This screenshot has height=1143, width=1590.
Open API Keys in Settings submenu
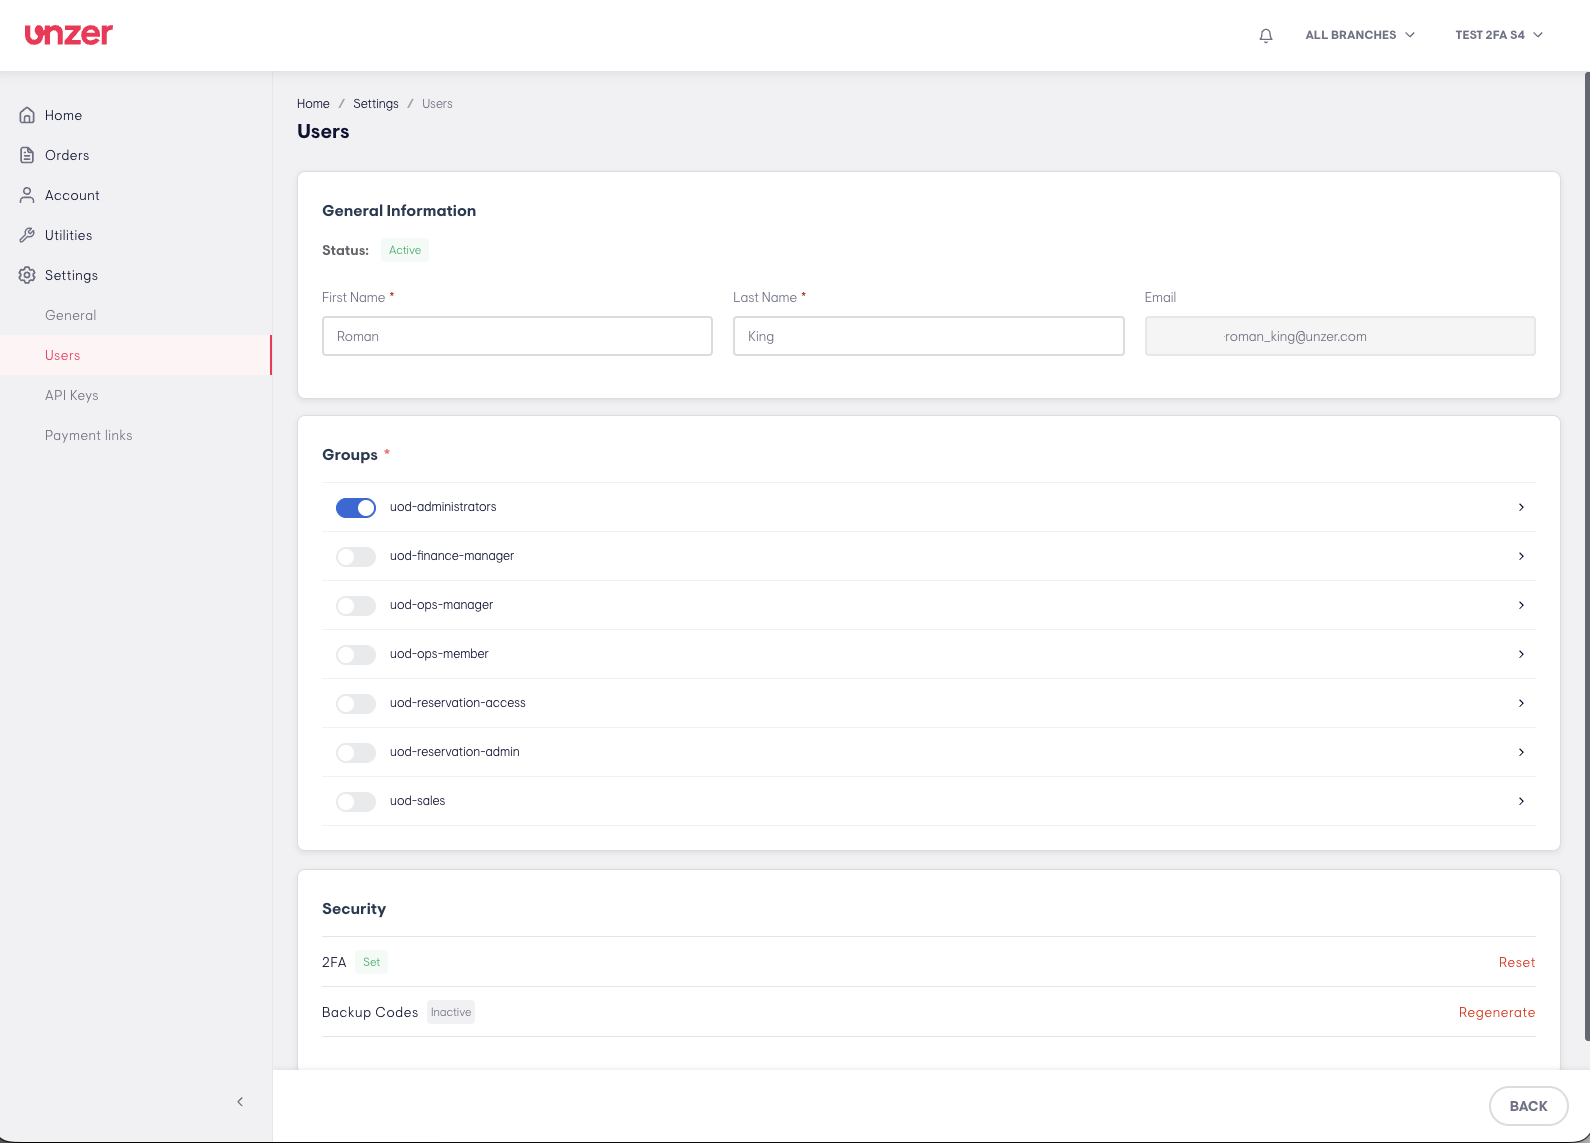pos(72,395)
